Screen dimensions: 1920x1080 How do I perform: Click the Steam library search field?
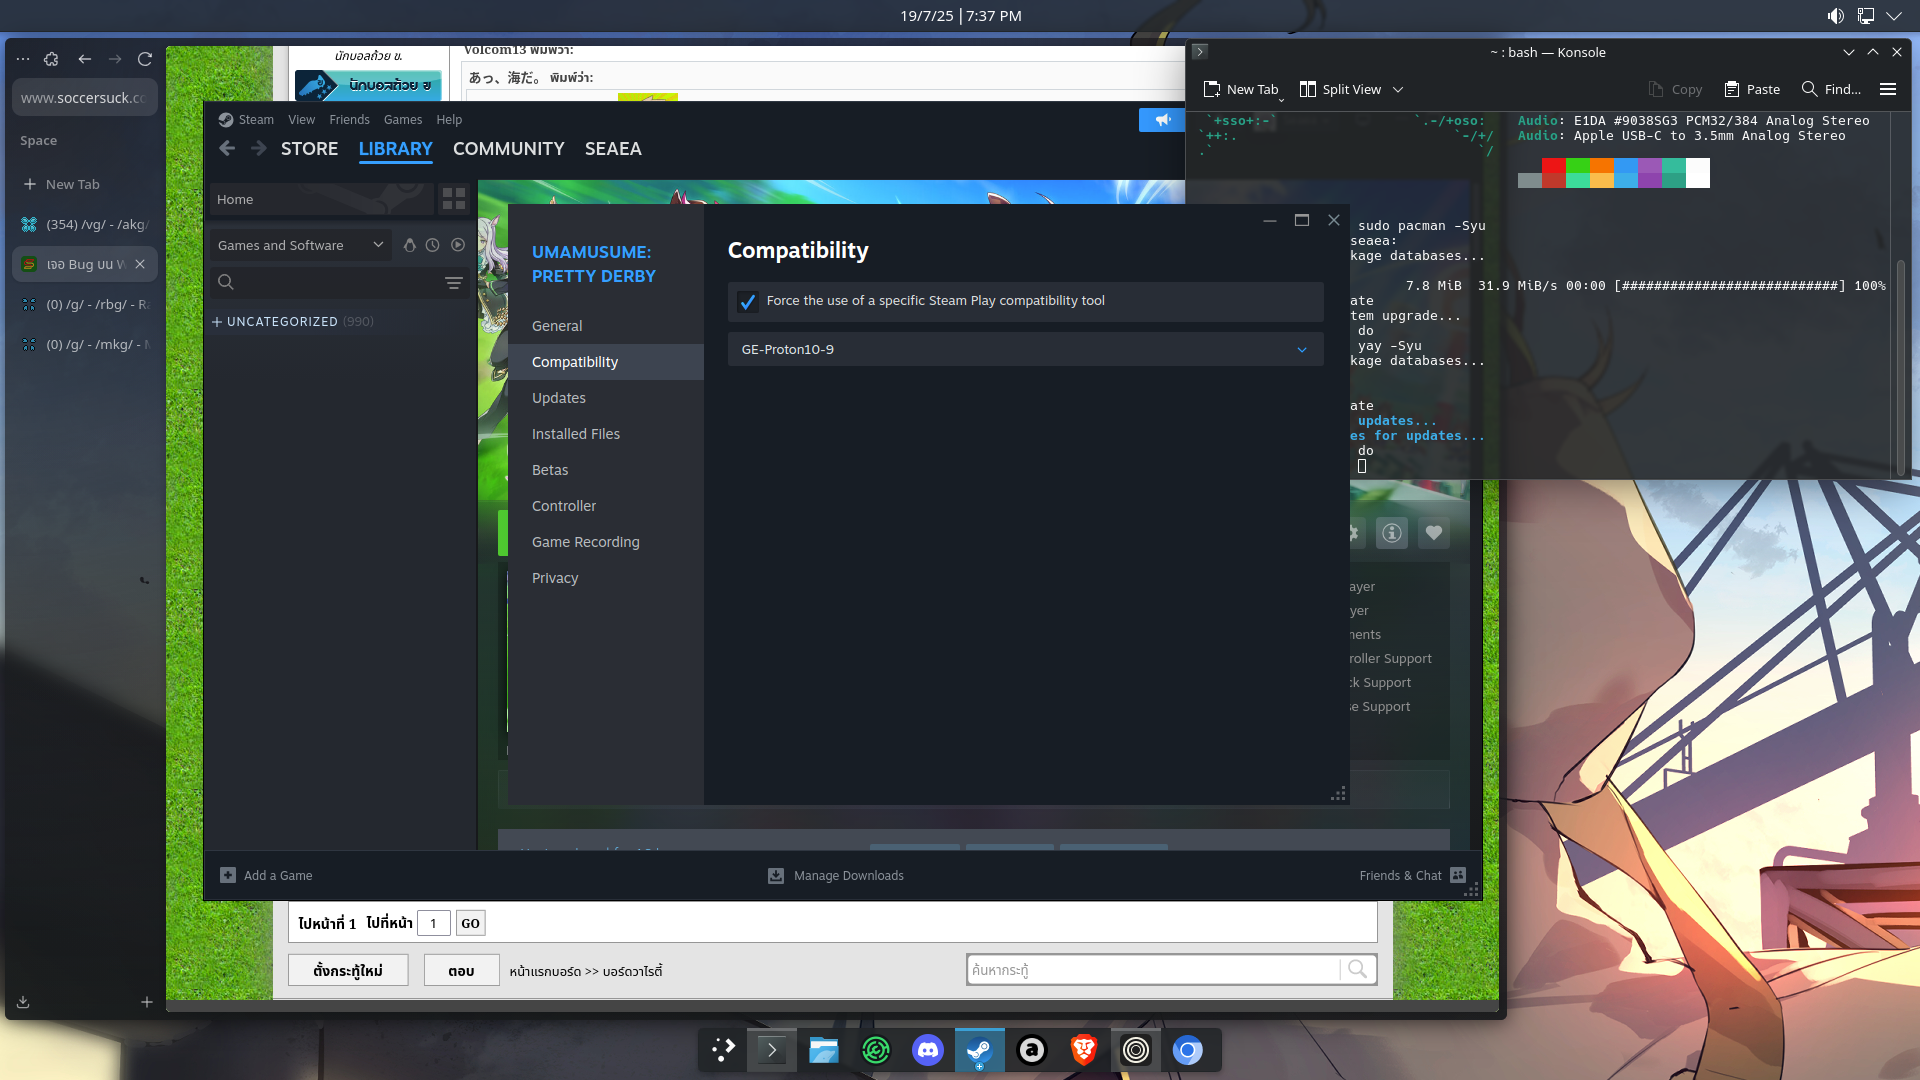325,282
